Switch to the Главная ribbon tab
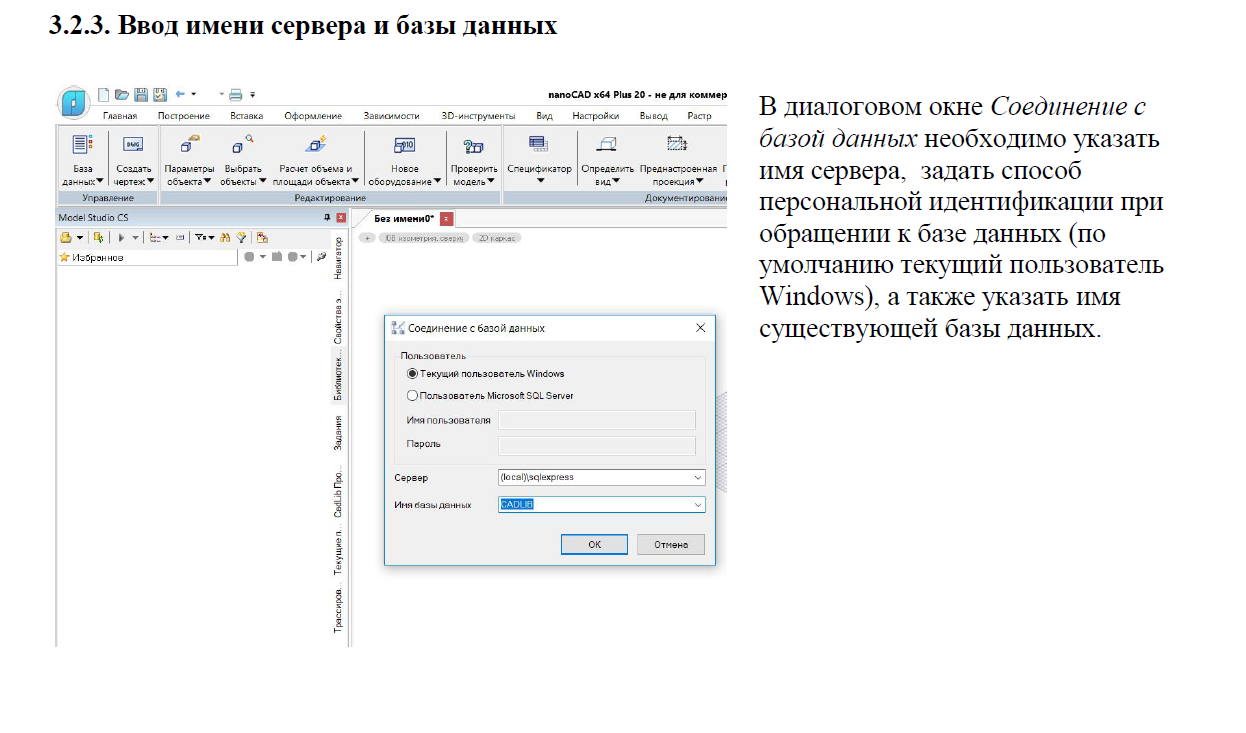 (120, 116)
